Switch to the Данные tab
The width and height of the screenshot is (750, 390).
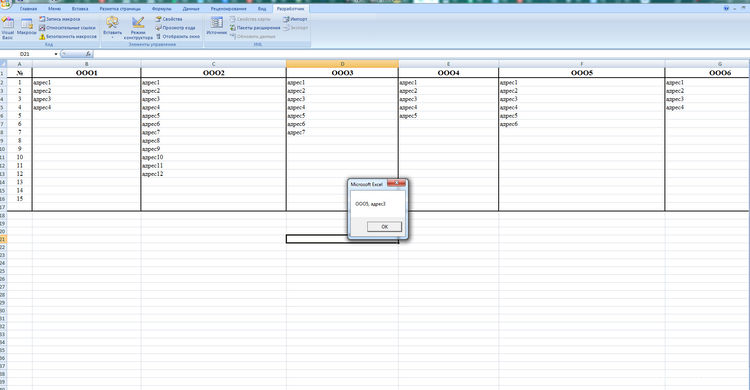(191, 9)
